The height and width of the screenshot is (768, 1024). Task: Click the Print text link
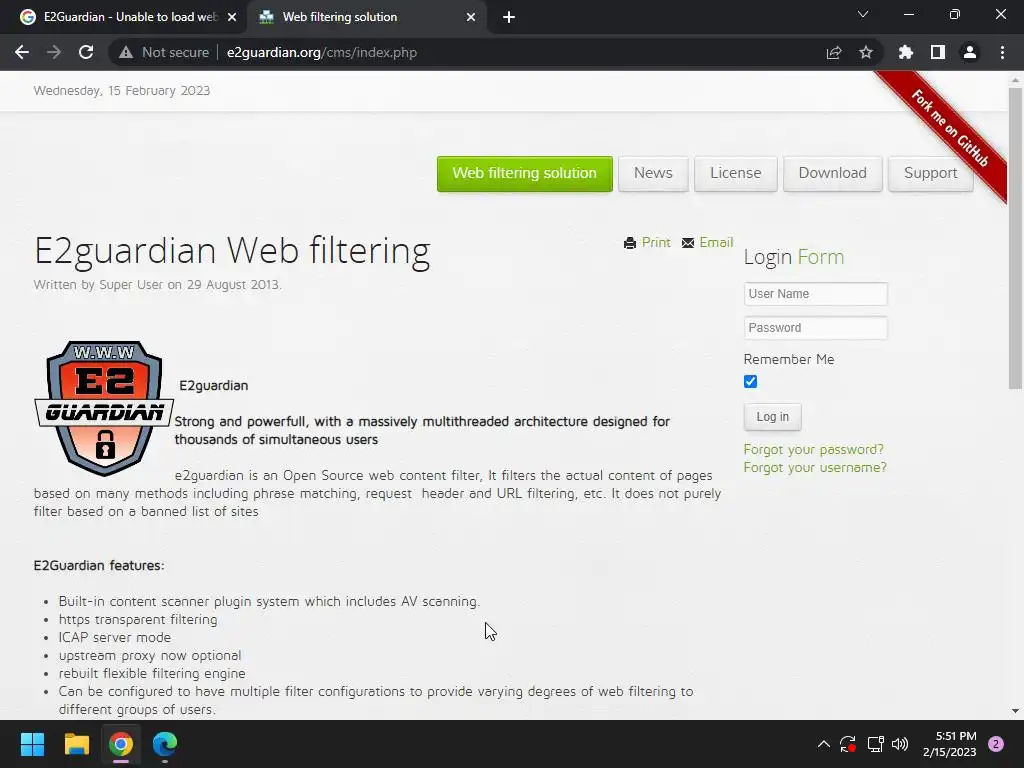(656, 242)
